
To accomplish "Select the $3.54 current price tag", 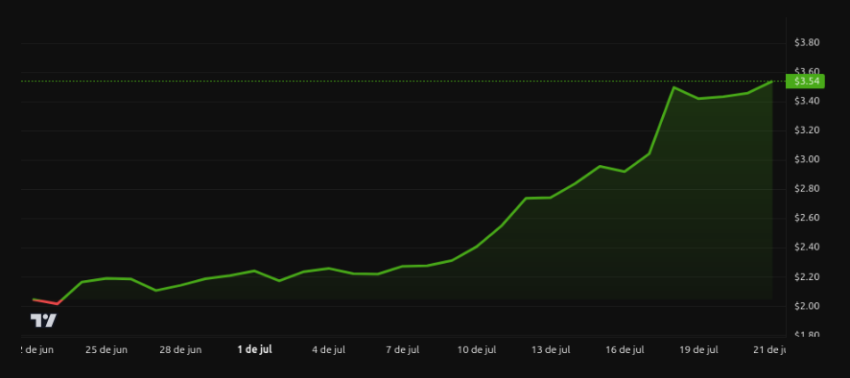I will coord(805,81).
